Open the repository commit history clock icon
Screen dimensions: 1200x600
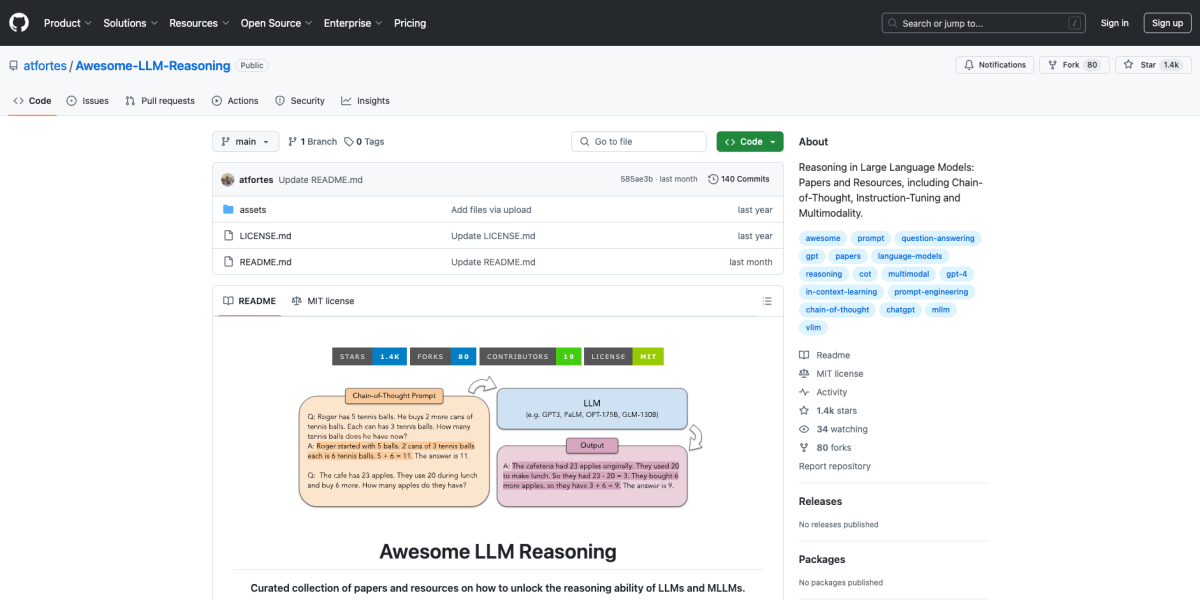pos(714,178)
